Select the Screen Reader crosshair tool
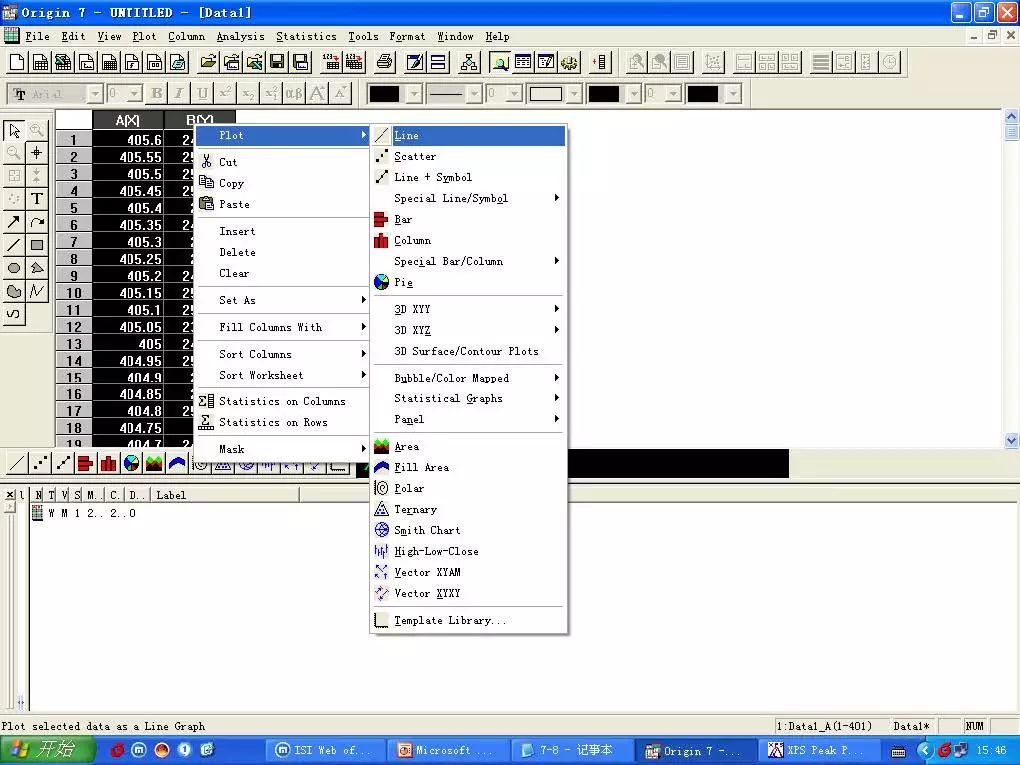 coord(37,153)
